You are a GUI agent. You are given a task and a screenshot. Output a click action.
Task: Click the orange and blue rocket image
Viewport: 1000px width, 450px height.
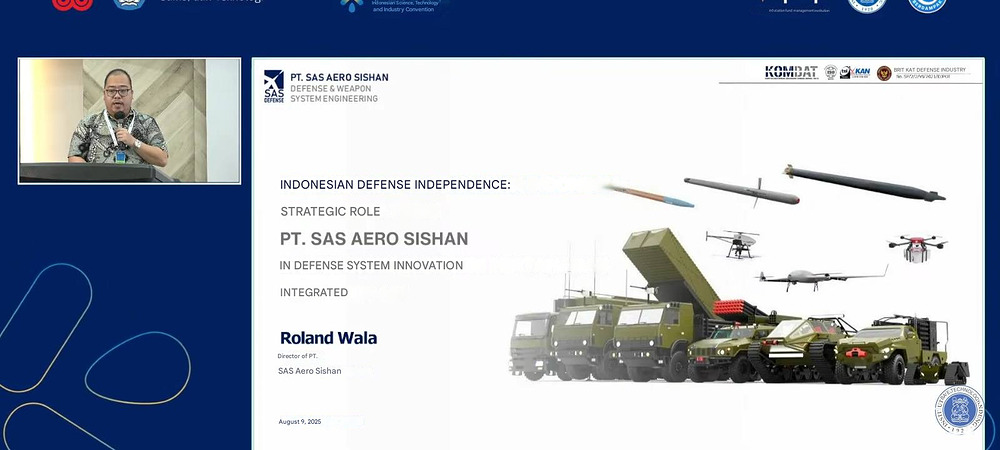pos(650,194)
